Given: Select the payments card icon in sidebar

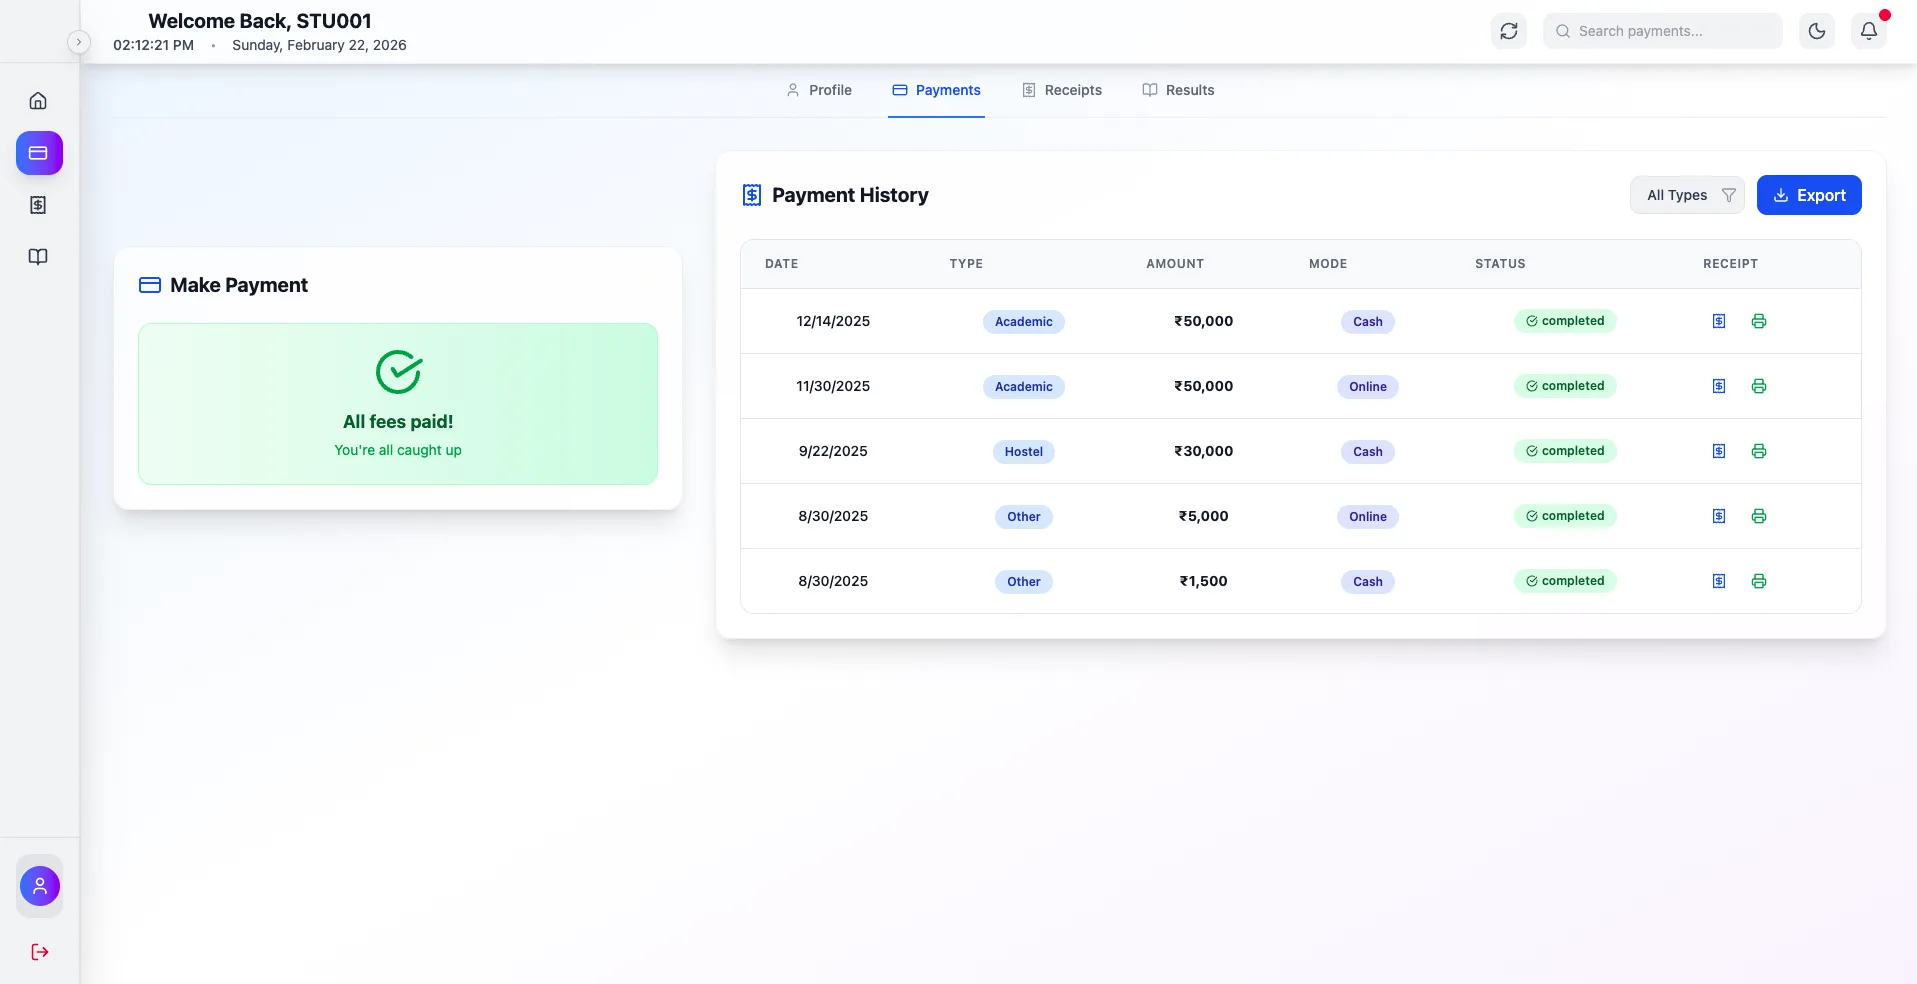Looking at the screenshot, I should (39, 153).
